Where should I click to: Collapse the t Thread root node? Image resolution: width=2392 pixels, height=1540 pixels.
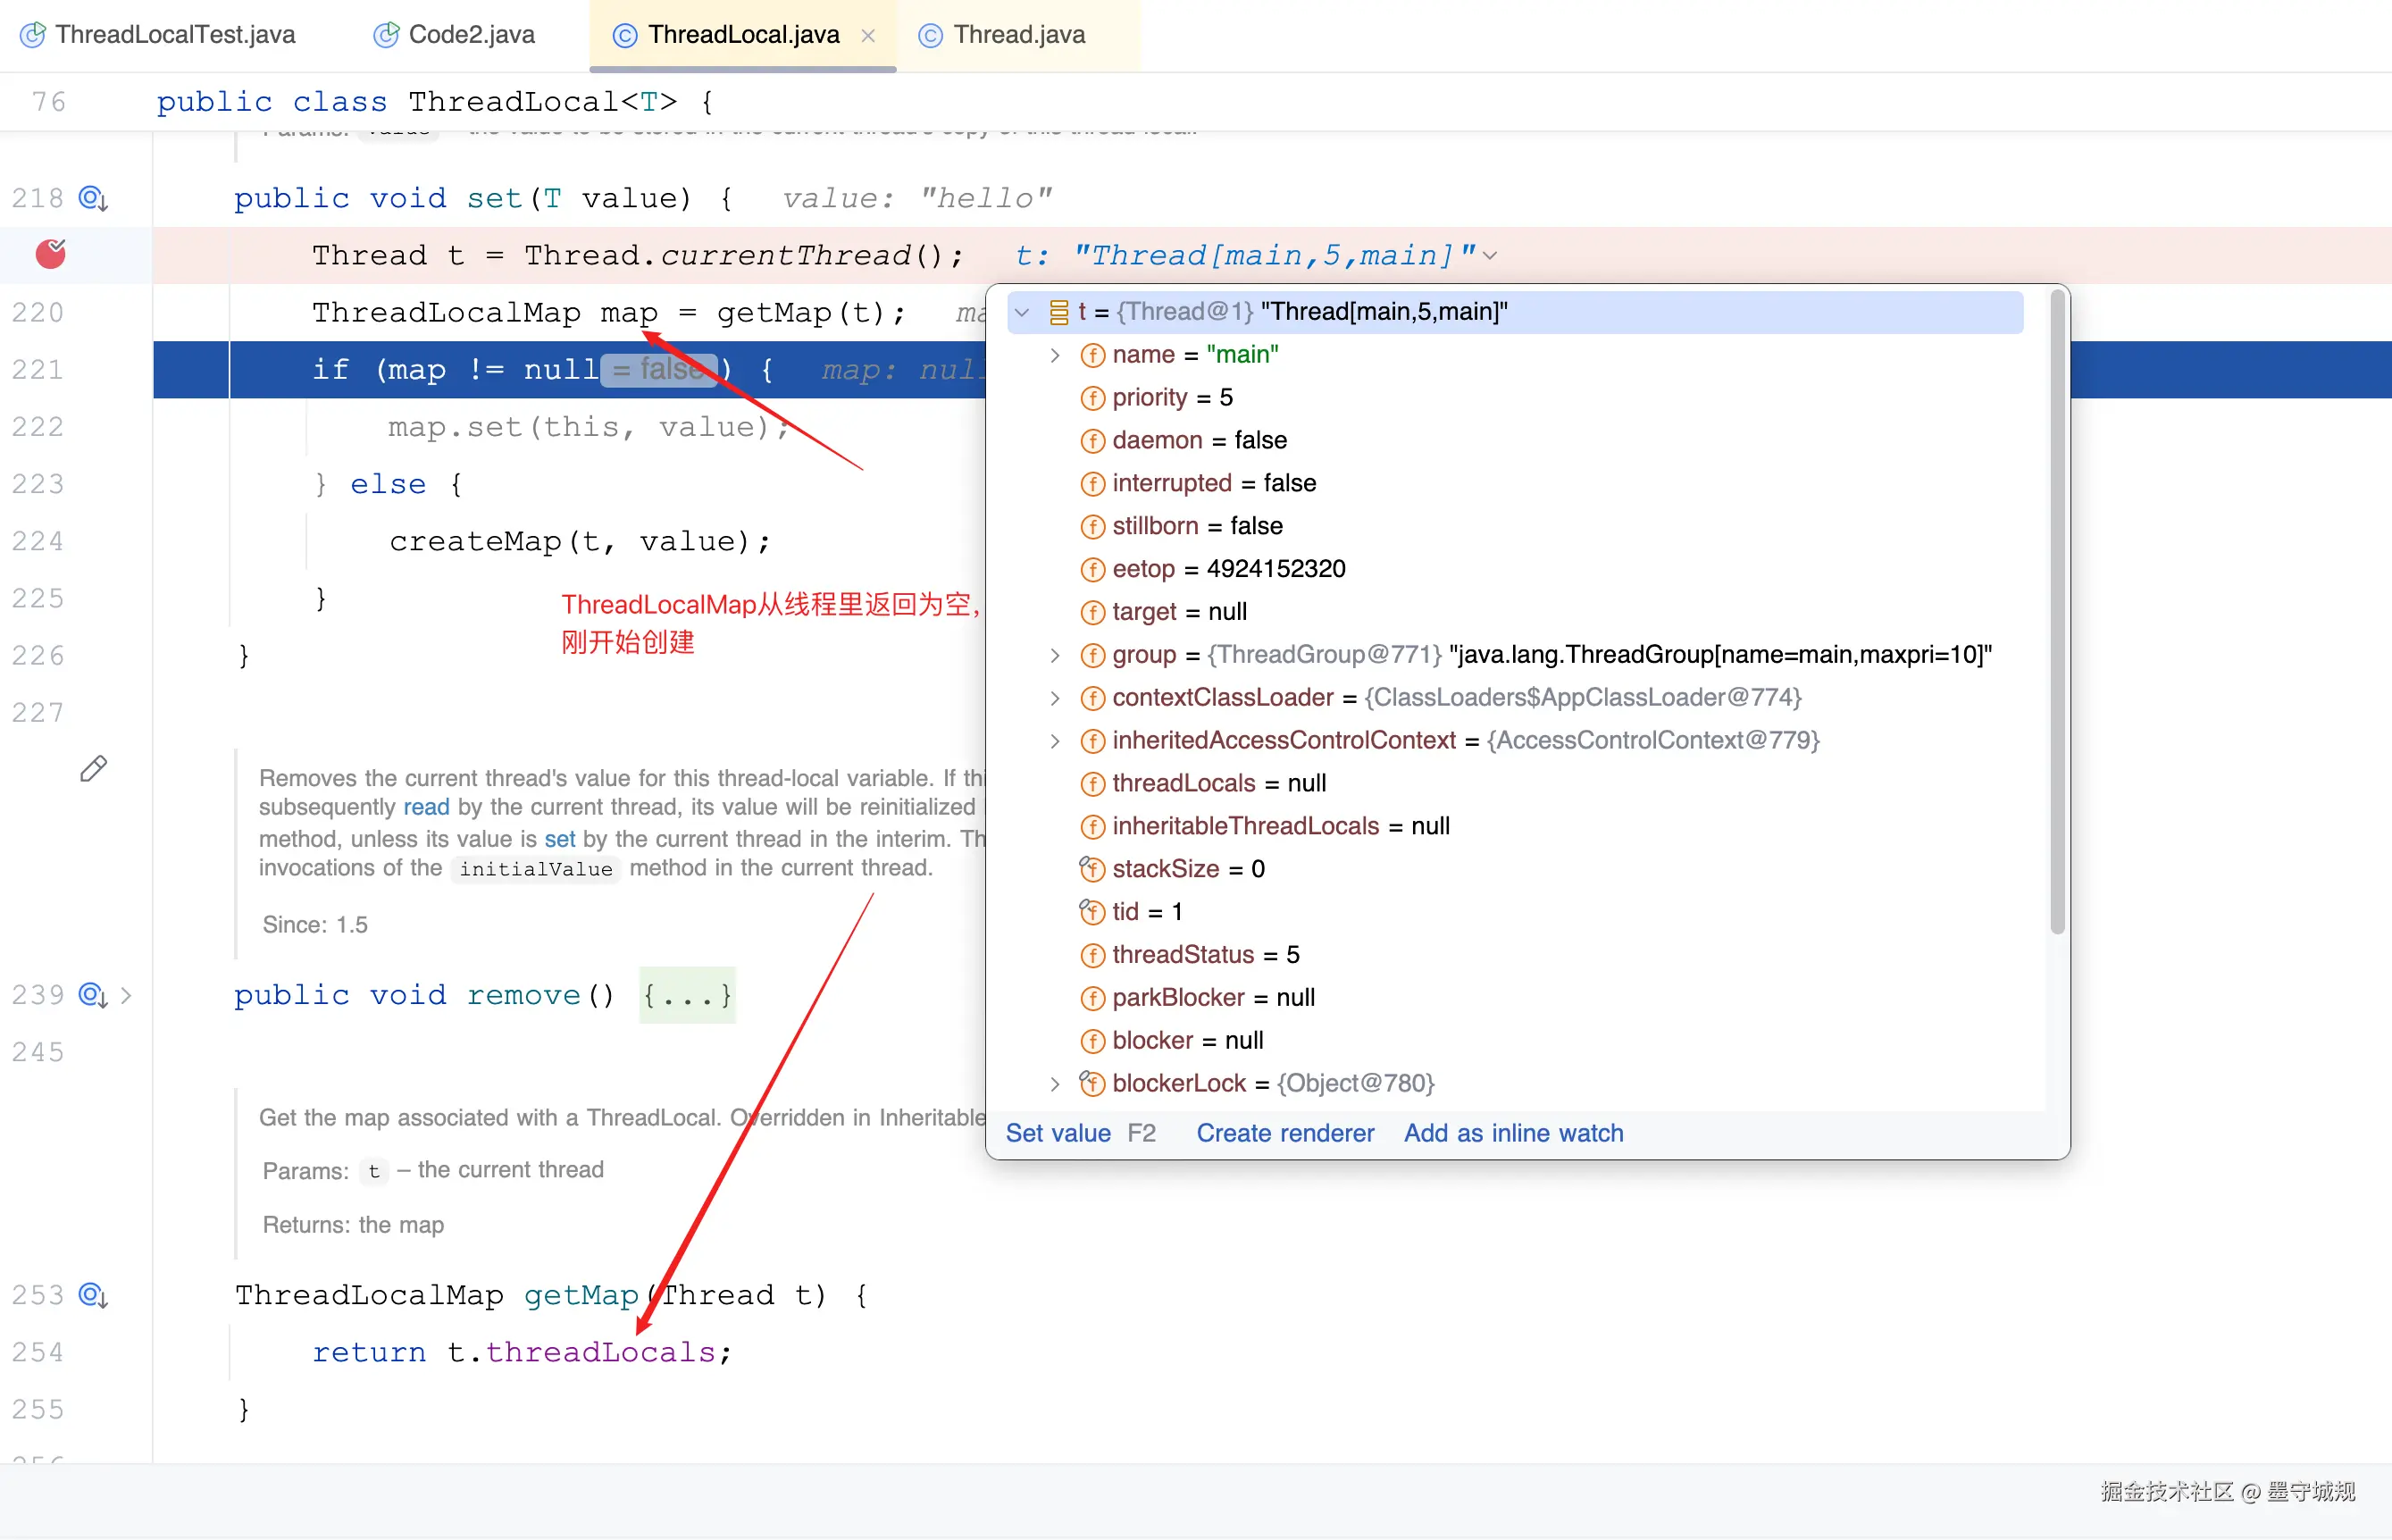pos(1021,312)
